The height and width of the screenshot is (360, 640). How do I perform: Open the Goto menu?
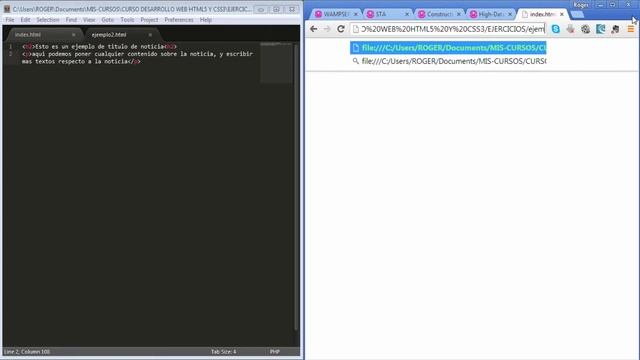[108, 20]
